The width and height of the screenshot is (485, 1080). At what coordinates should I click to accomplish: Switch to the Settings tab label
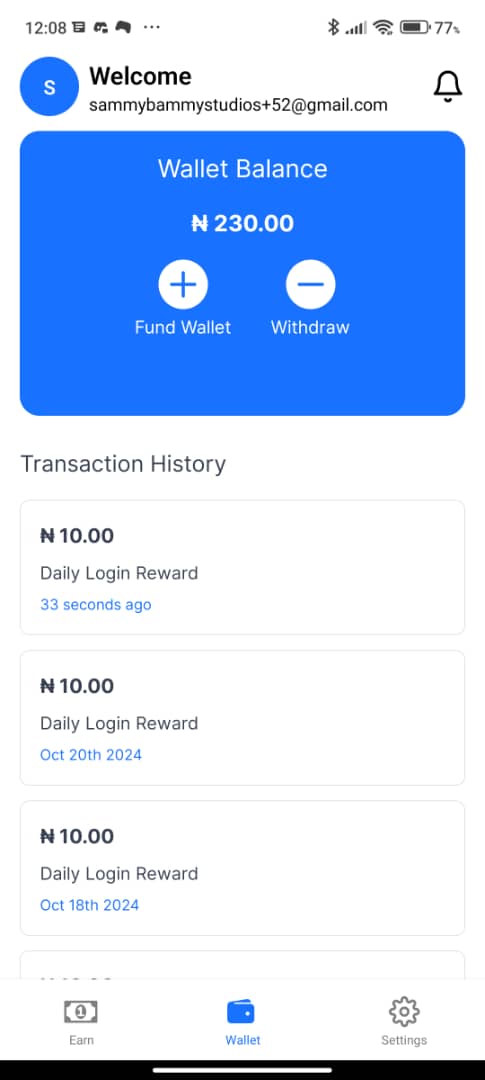pos(404,1040)
